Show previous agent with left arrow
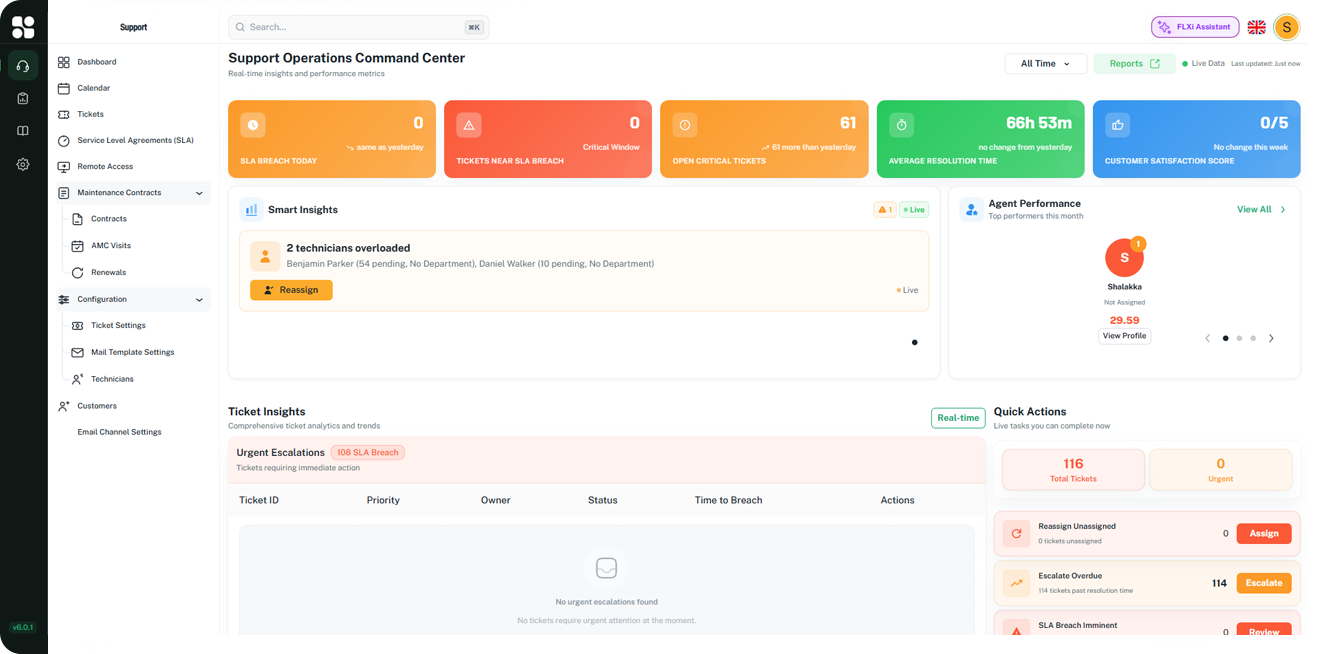 1207,338
